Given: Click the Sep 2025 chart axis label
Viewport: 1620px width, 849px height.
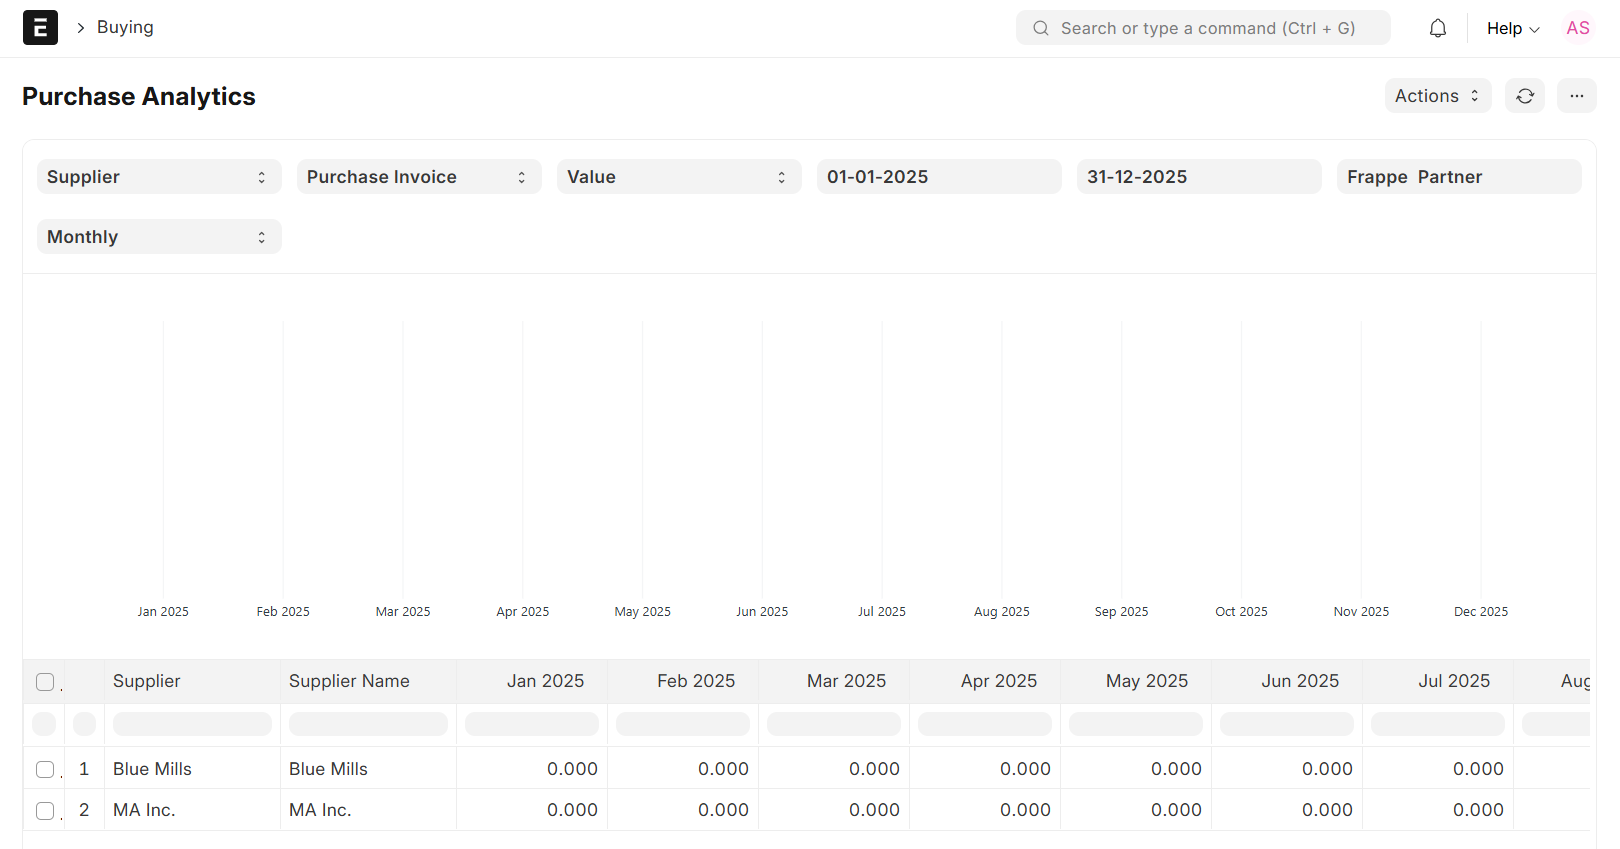Looking at the screenshot, I should click(x=1121, y=612).
